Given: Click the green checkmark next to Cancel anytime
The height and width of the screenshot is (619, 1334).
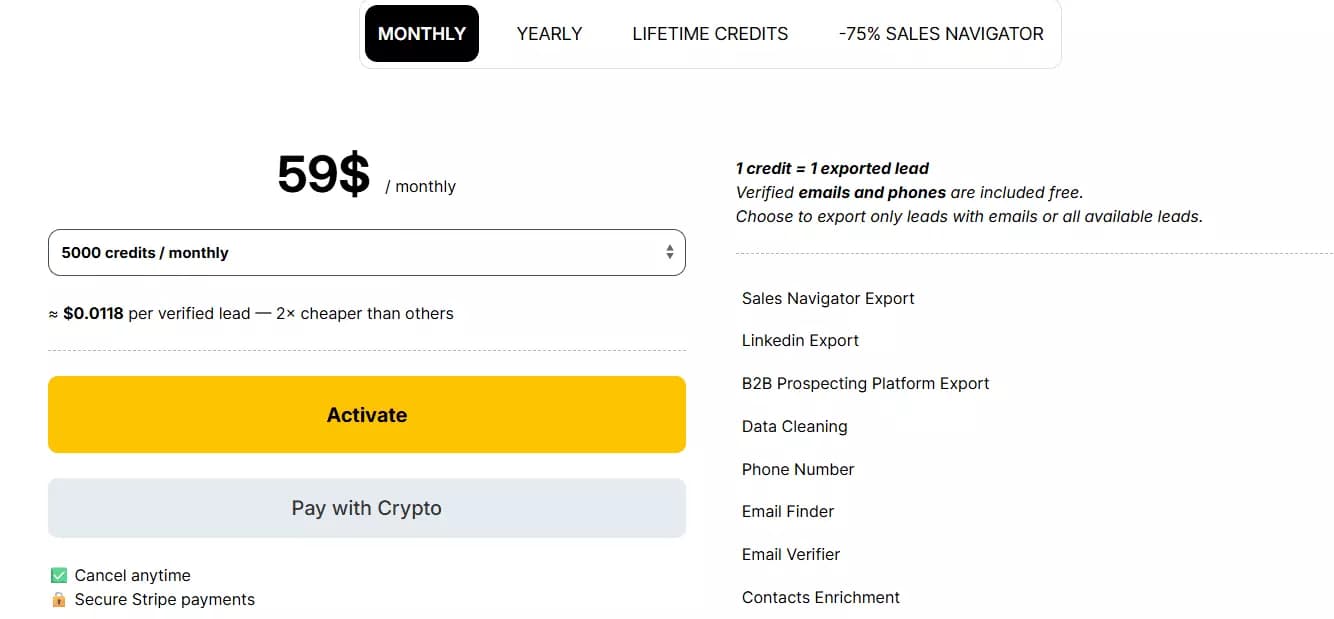Looking at the screenshot, I should (x=58, y=575).
